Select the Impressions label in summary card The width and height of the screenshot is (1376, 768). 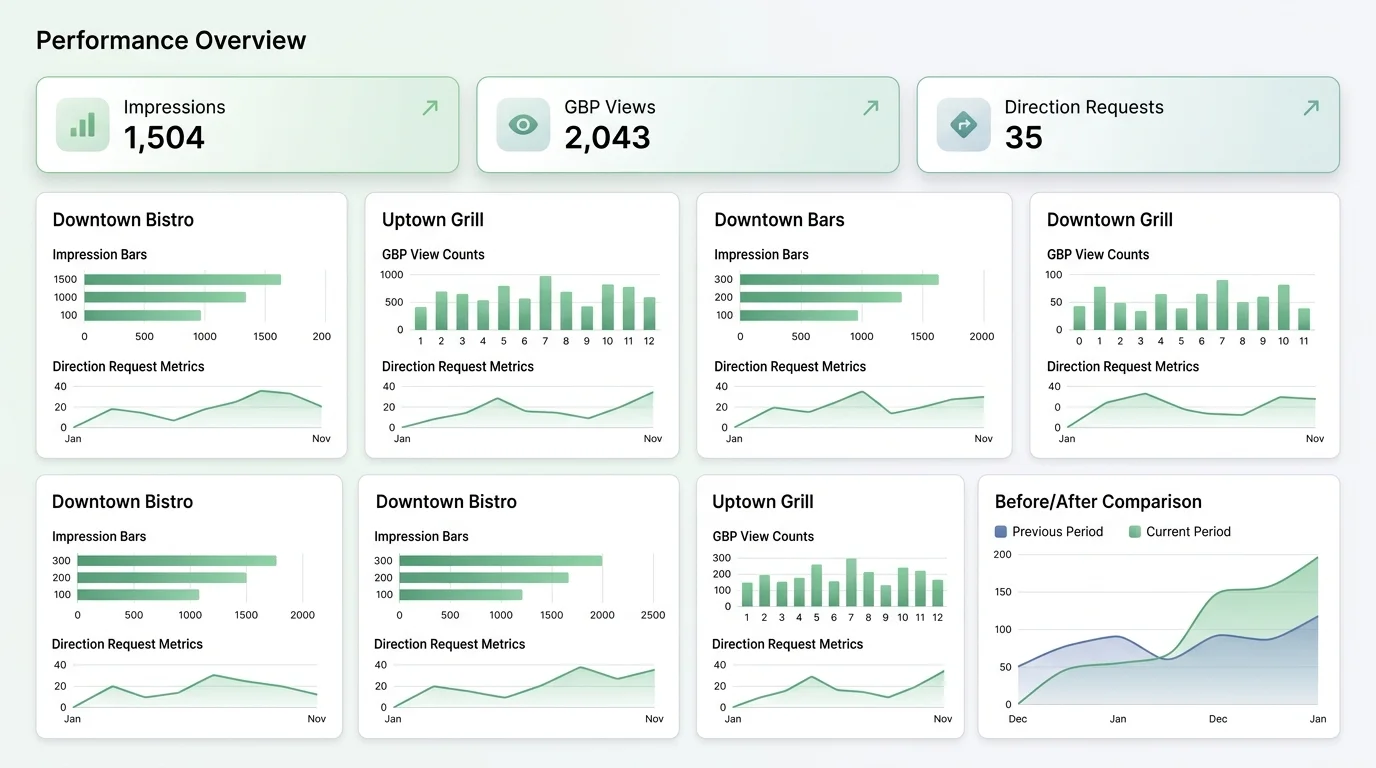pos(174,107)
